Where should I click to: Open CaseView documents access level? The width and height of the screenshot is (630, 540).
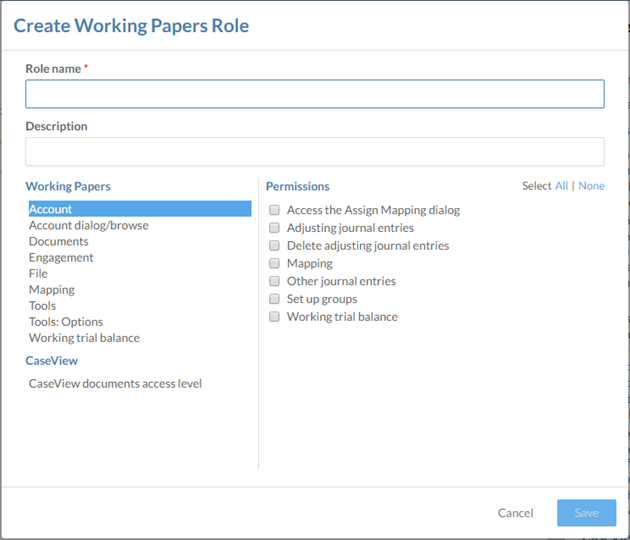pyautogui.click(x=115, y=383)
